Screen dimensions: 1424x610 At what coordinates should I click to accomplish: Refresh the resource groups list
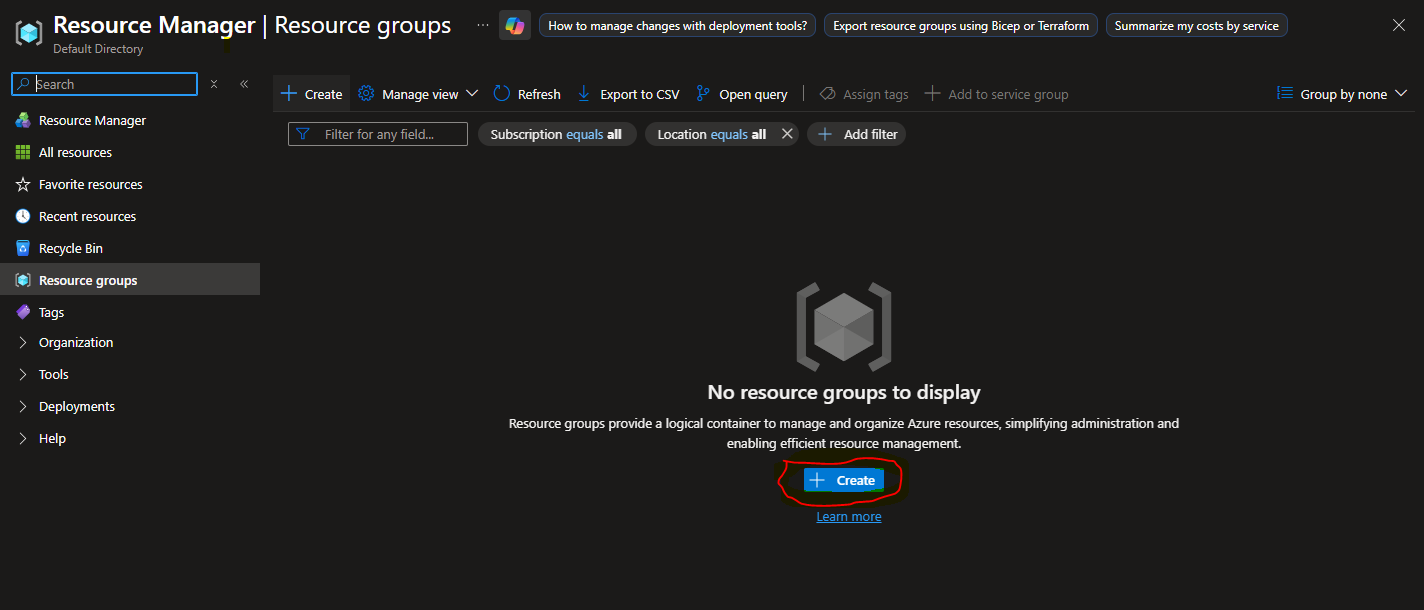(527, 94)
